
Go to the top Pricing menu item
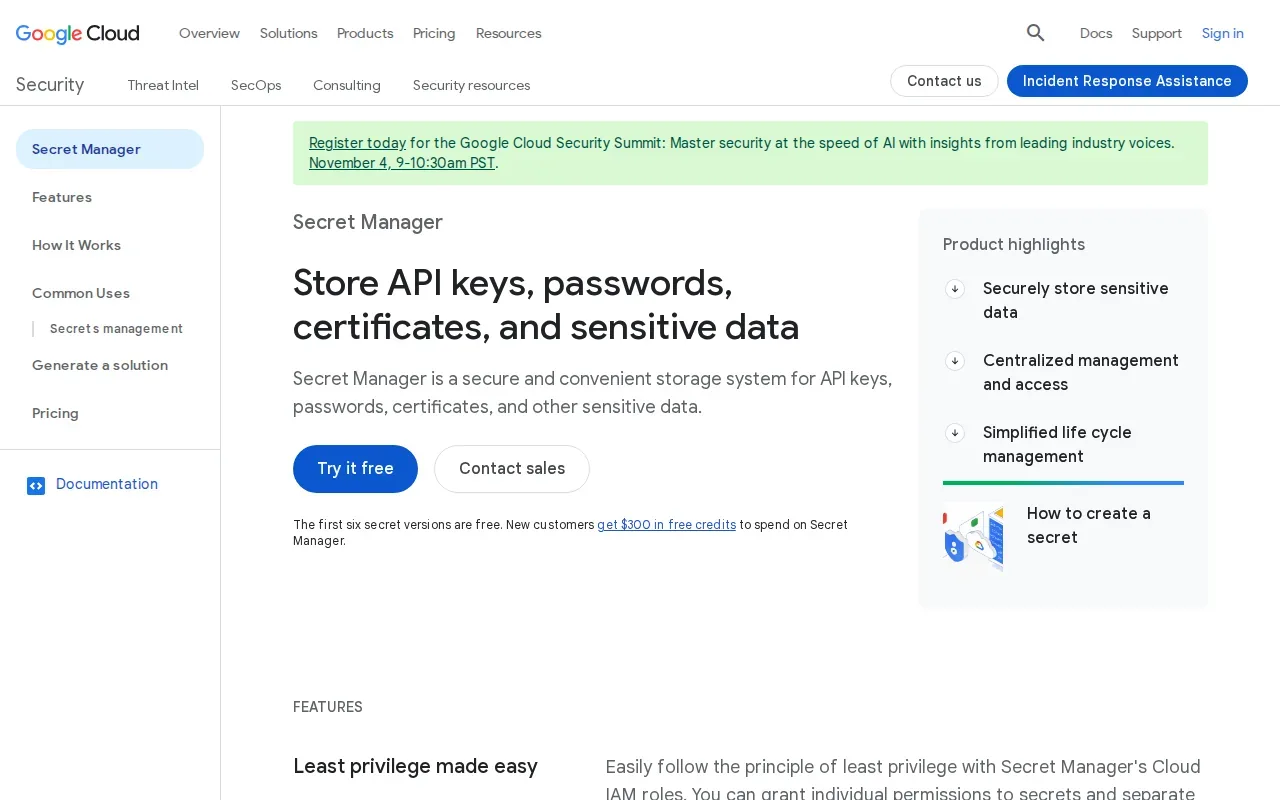coord(434,33)
